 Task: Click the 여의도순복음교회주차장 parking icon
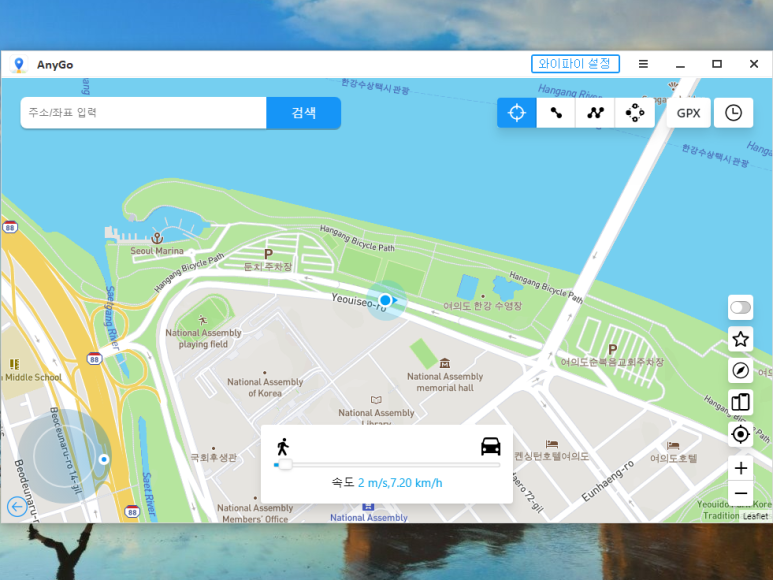612,350
